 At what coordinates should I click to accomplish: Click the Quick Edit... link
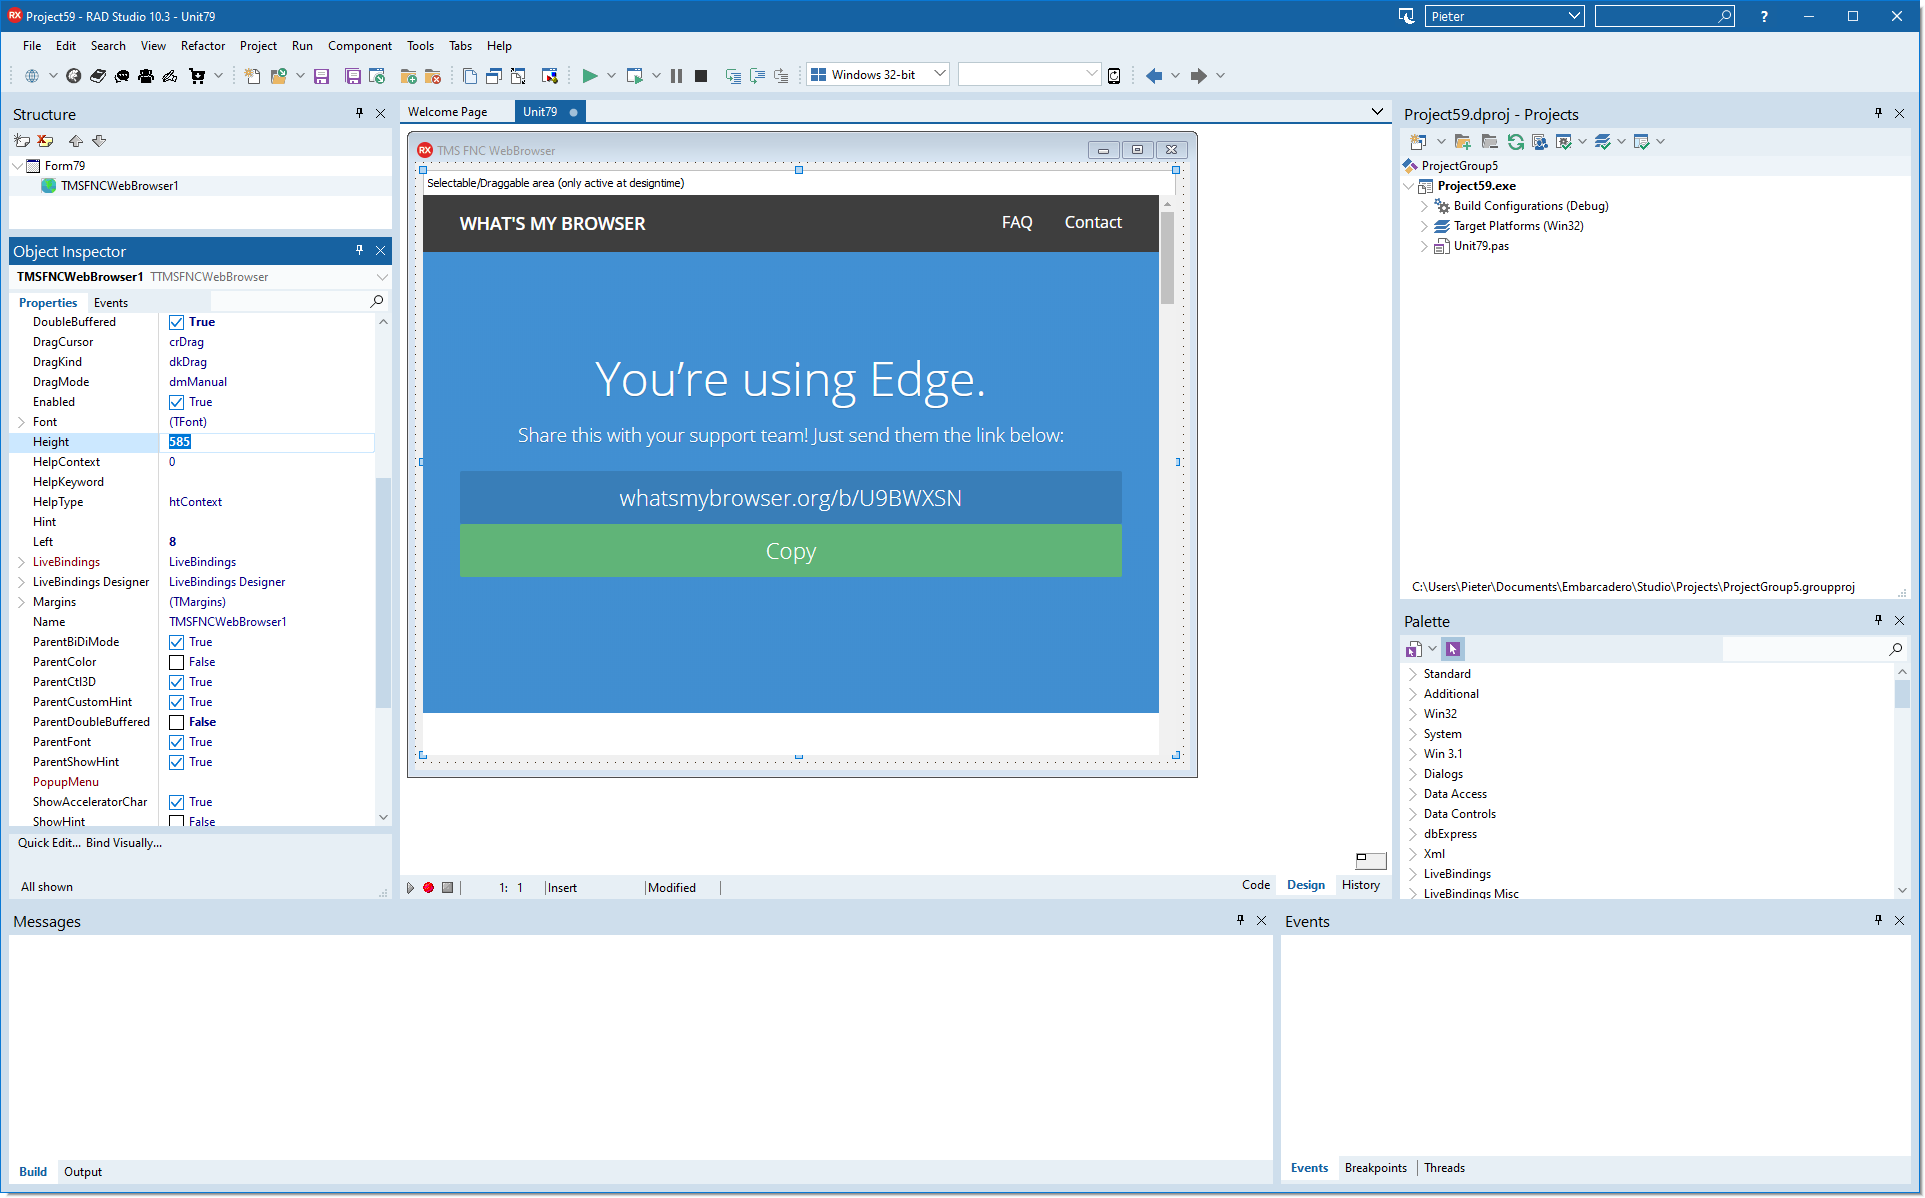click(50, 843)
